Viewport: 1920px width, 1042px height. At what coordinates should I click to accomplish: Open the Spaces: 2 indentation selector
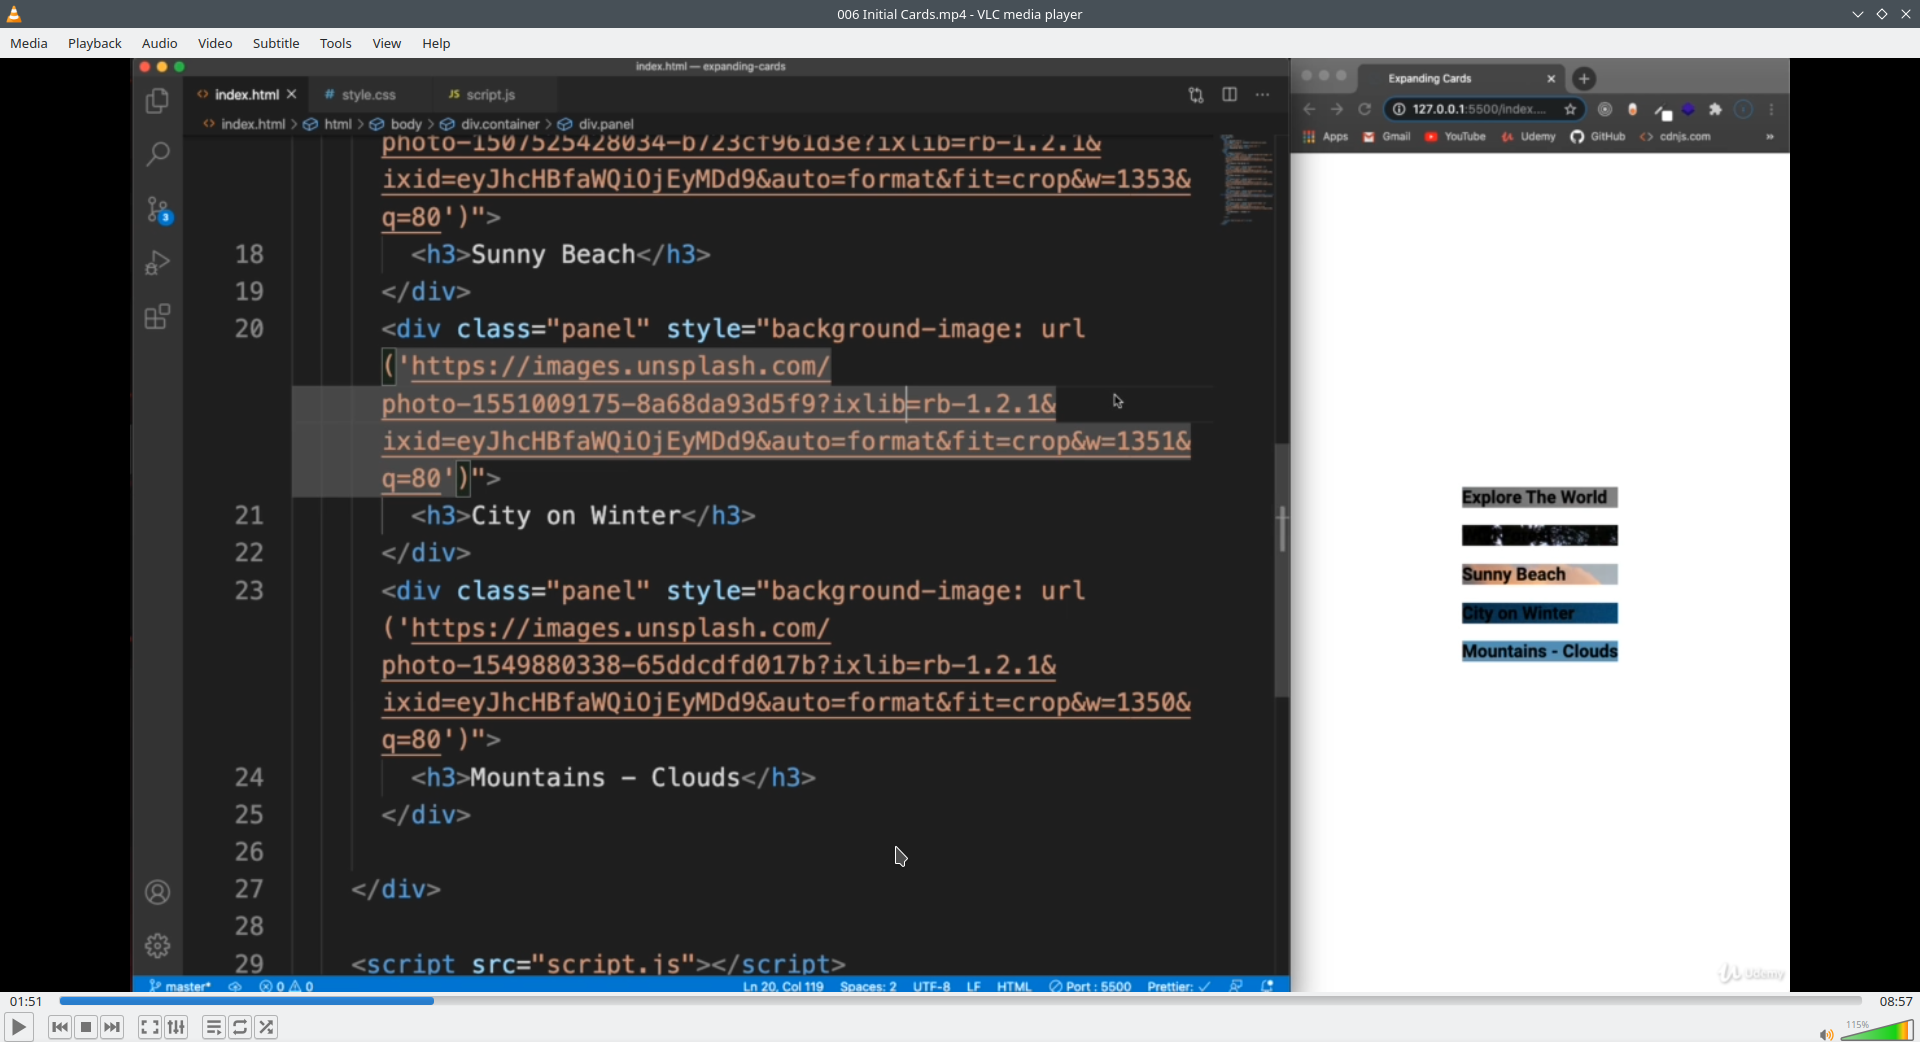[x=868, y=986]
